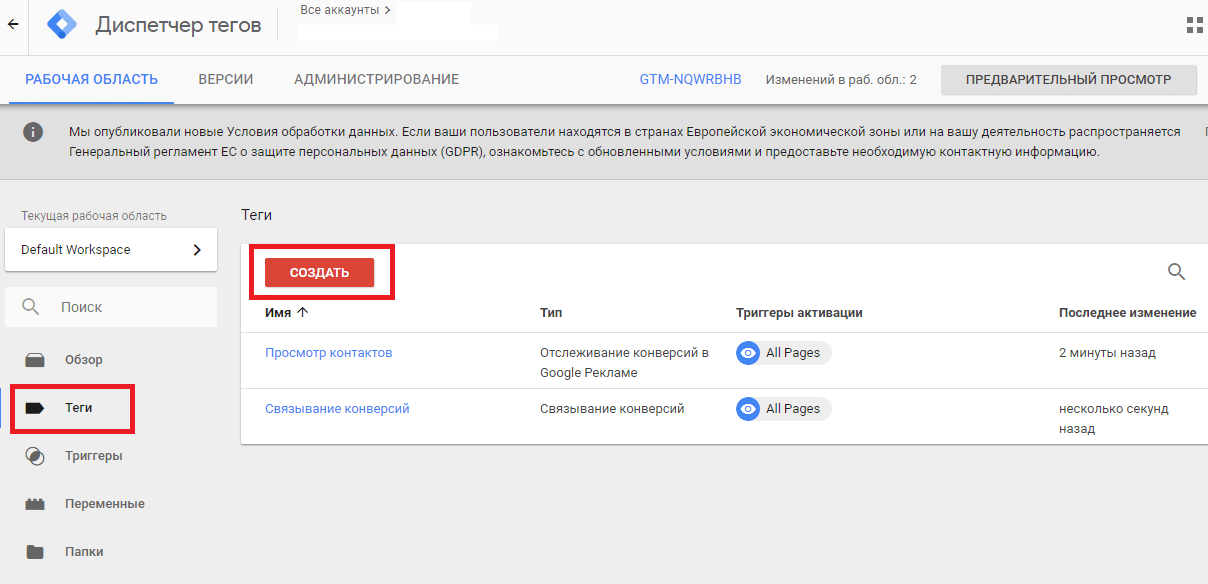Click the search magnifier icon in tags table
This screenshot has width=1208, height=584.
click(x=1176, y=271)
